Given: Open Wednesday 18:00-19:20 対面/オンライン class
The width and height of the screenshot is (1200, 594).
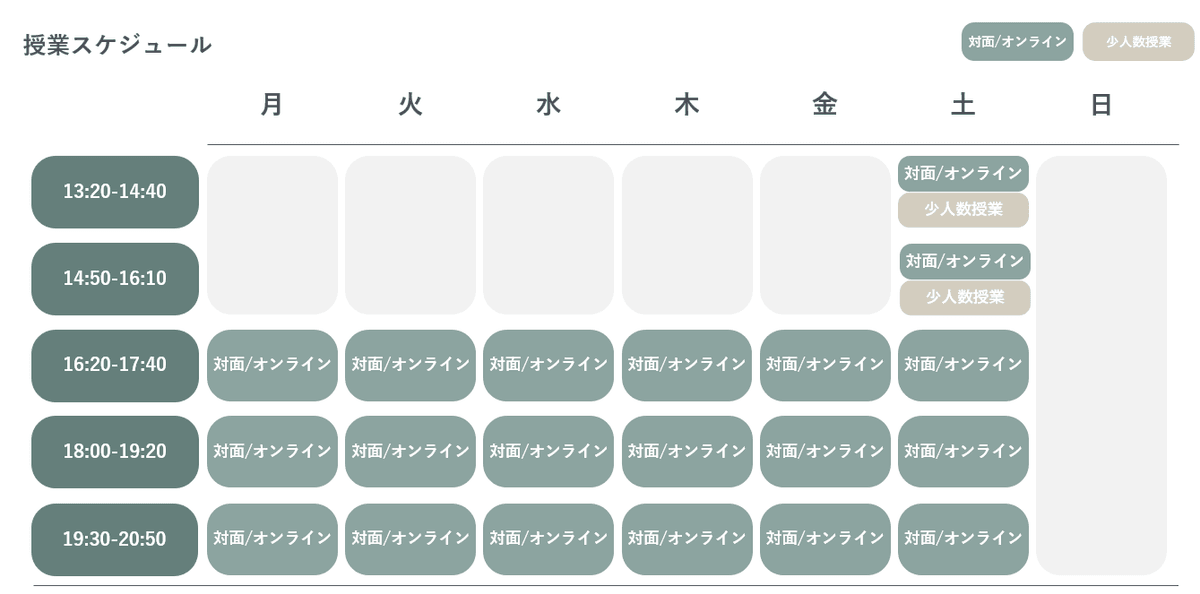Looking at the screenshot, I should pyautogui.click(x=548, y=451).
